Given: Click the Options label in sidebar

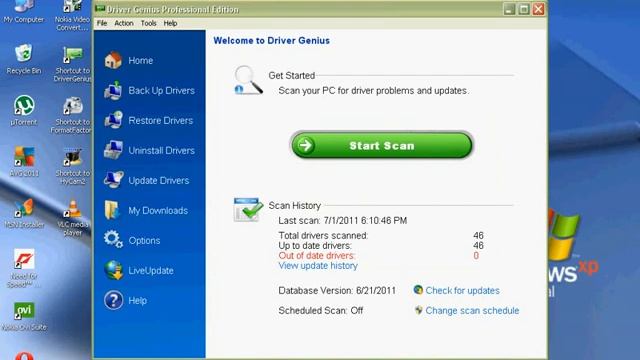Looking at the screenshot, I should [144, 240].
